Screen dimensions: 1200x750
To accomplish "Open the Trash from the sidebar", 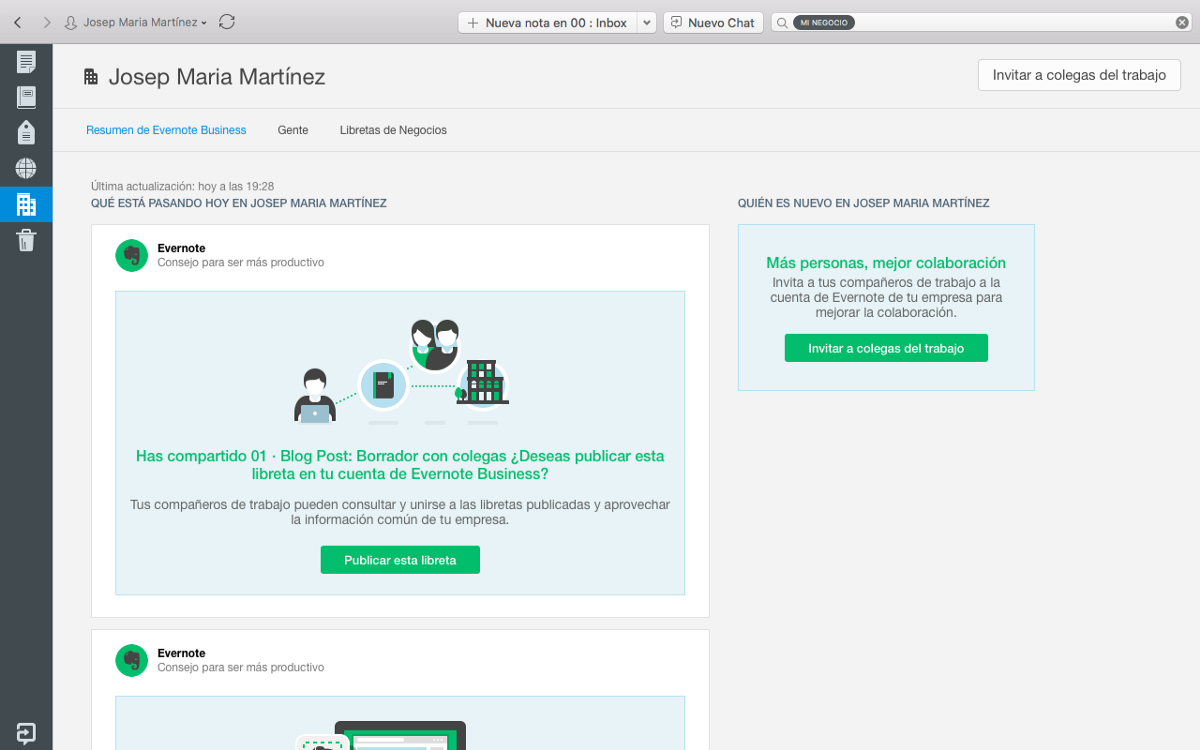I will 26,240.
